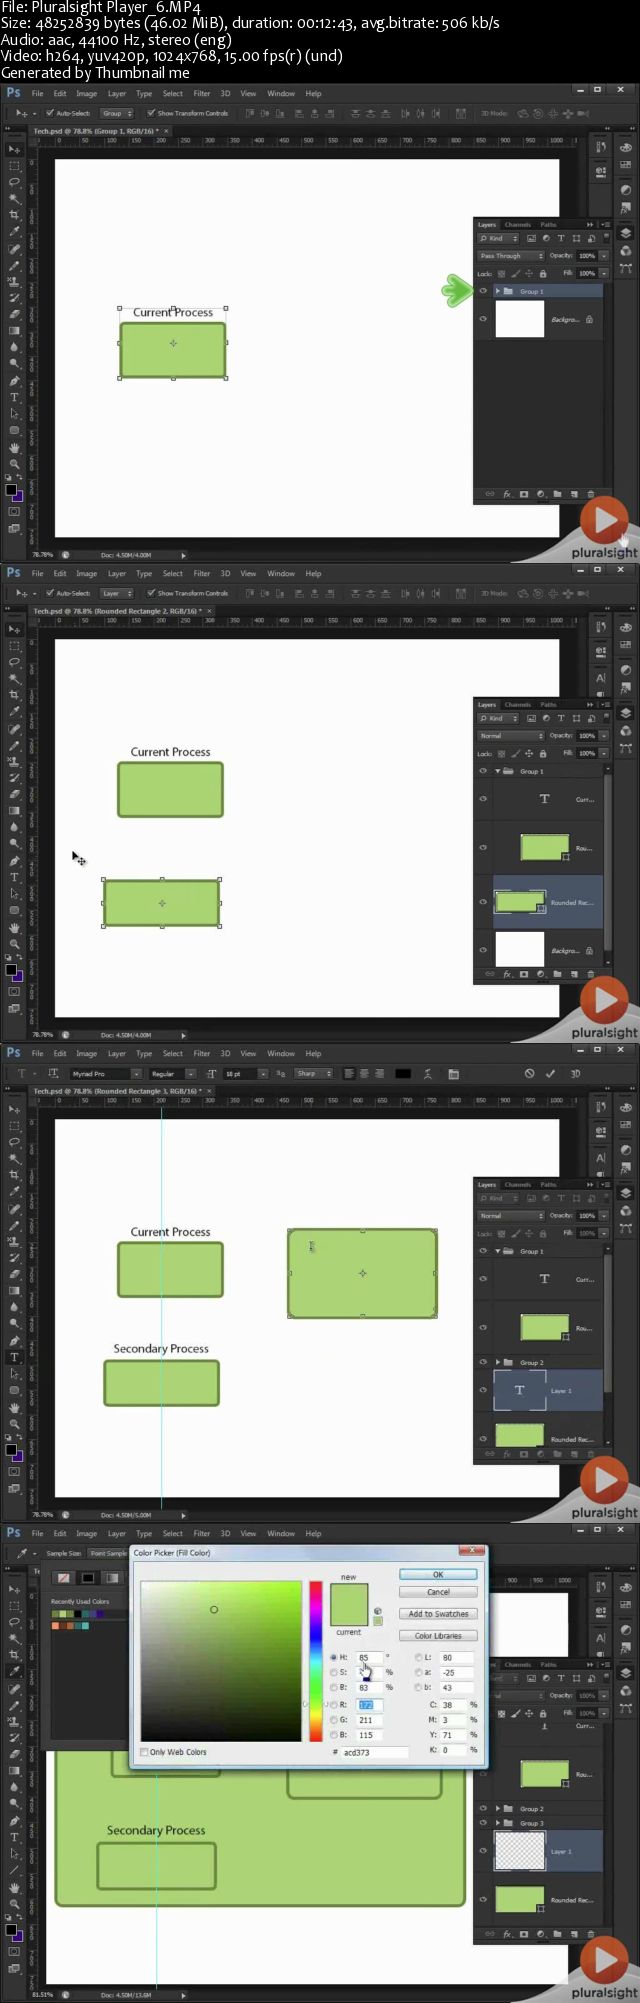Toggle the Character and Paragraph panels icon
This screenshot has height=2003, width=640.
(x=453, y=1073)
